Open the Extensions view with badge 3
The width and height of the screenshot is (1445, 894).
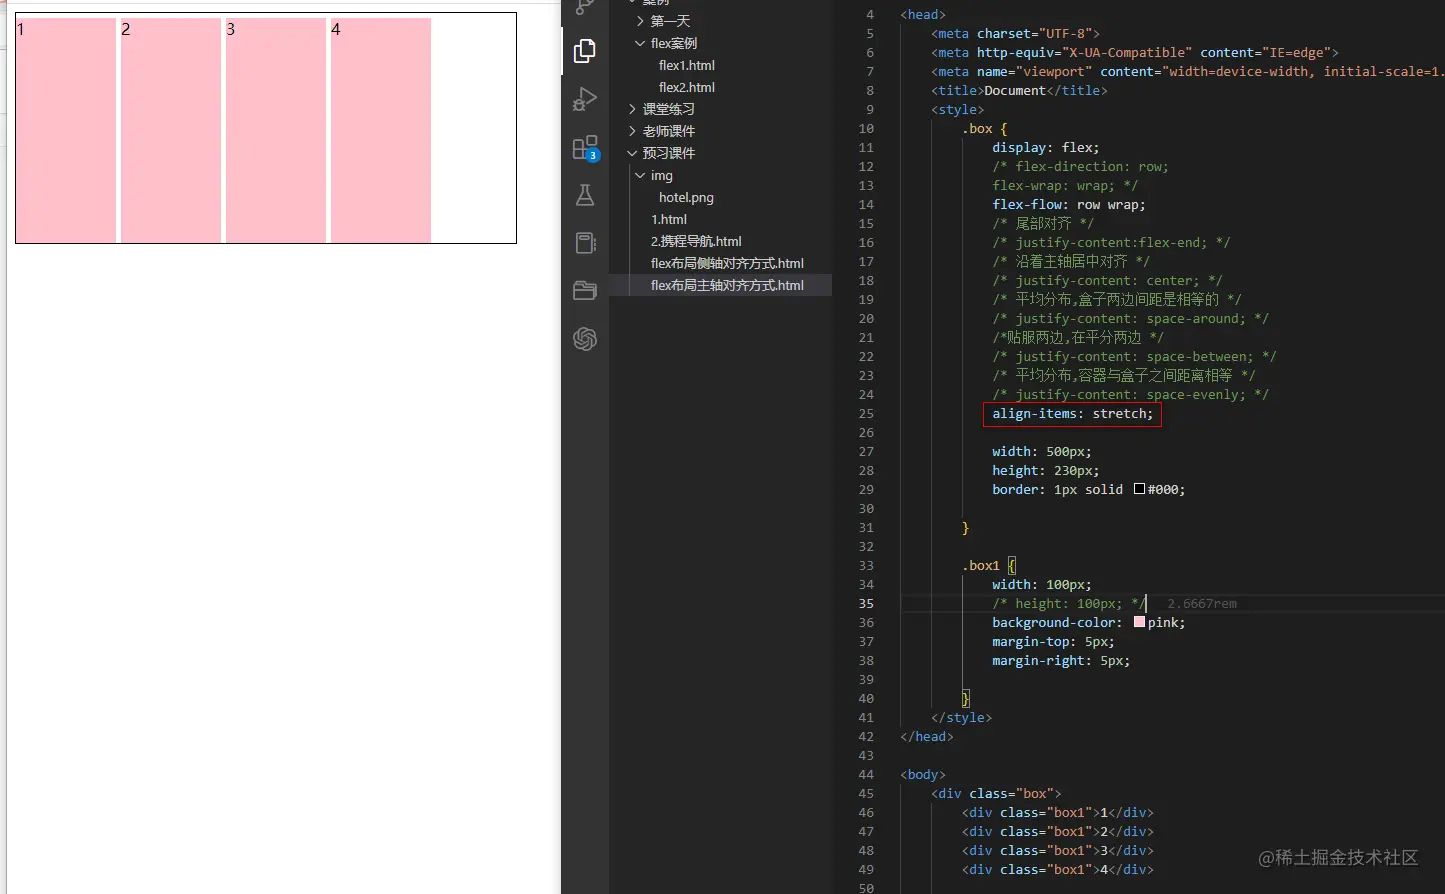point(585,147)
